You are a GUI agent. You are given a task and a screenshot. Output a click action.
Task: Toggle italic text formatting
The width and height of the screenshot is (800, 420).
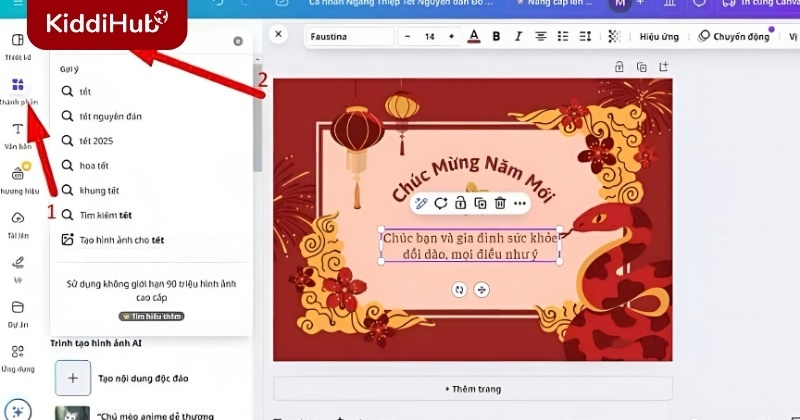click(x=517, y=37)
